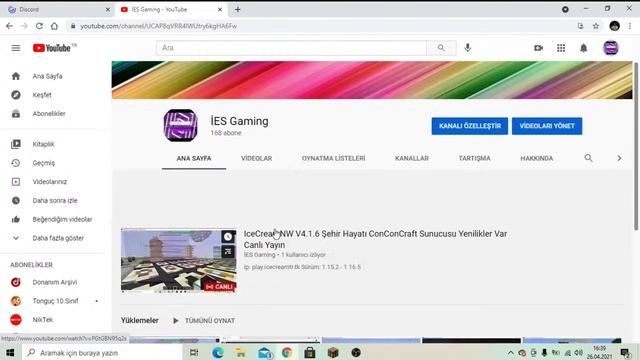Click the Chrome home button

(54, 26)
